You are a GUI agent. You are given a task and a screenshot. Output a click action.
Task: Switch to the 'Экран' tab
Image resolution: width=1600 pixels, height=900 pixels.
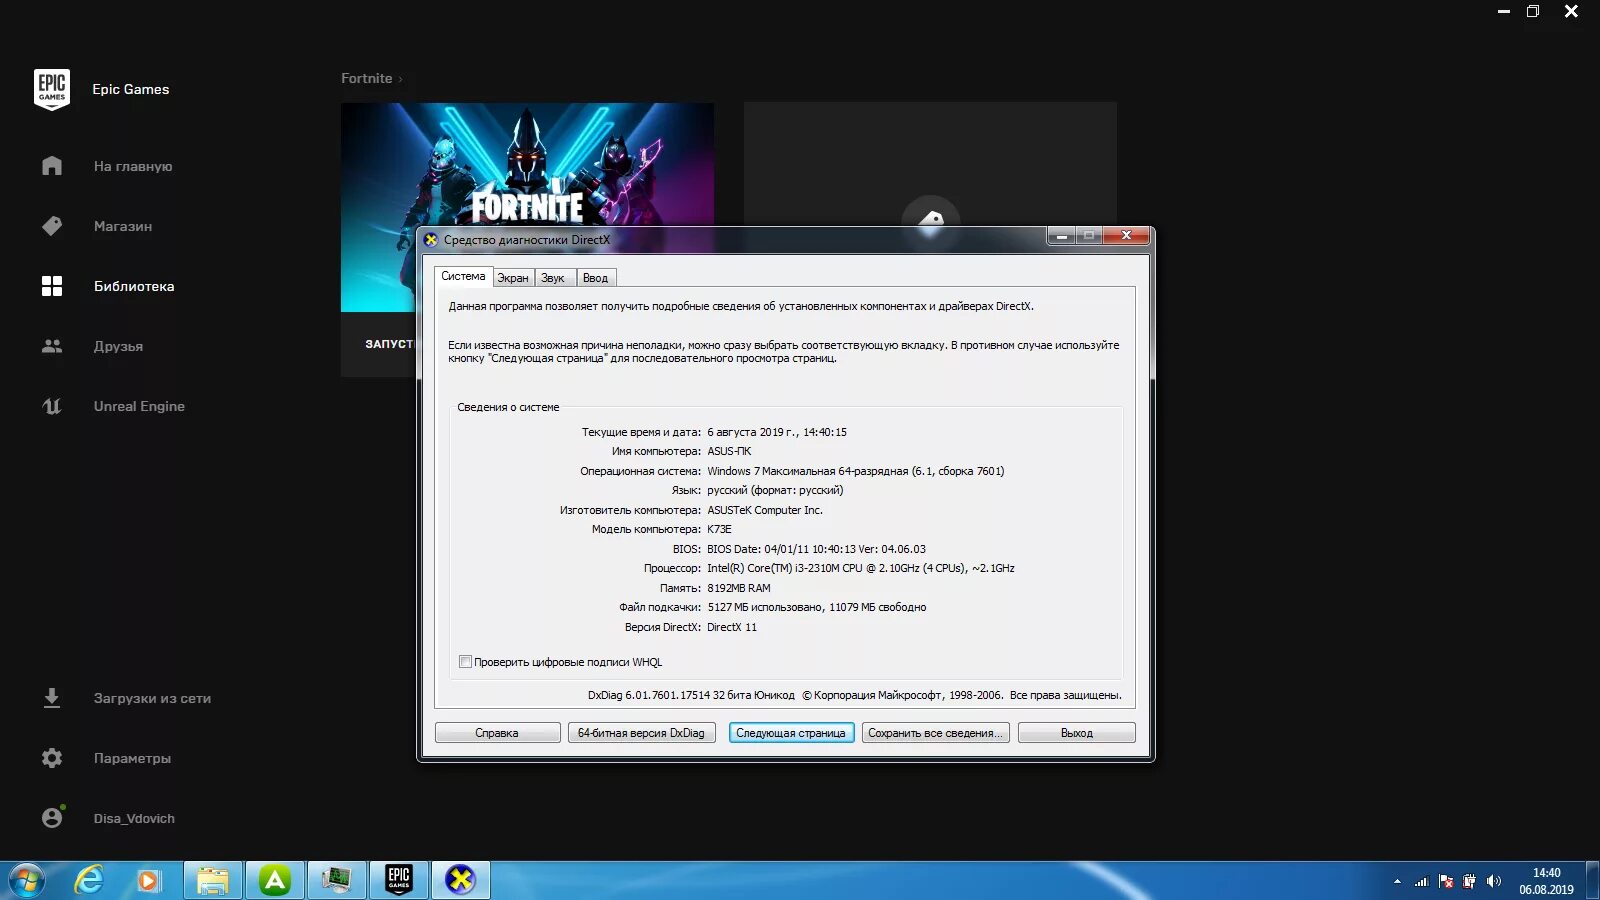pos(513,278)
